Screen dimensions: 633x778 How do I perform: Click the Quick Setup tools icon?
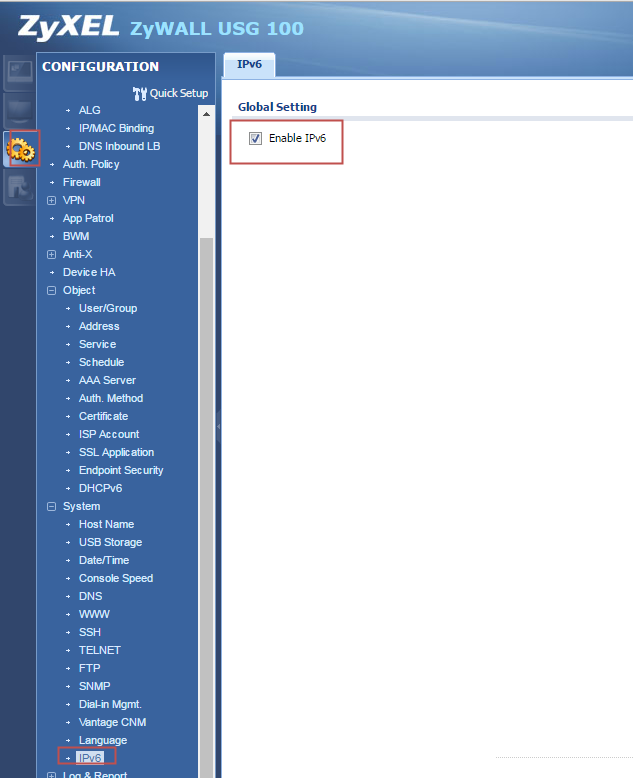coord(139,93)
